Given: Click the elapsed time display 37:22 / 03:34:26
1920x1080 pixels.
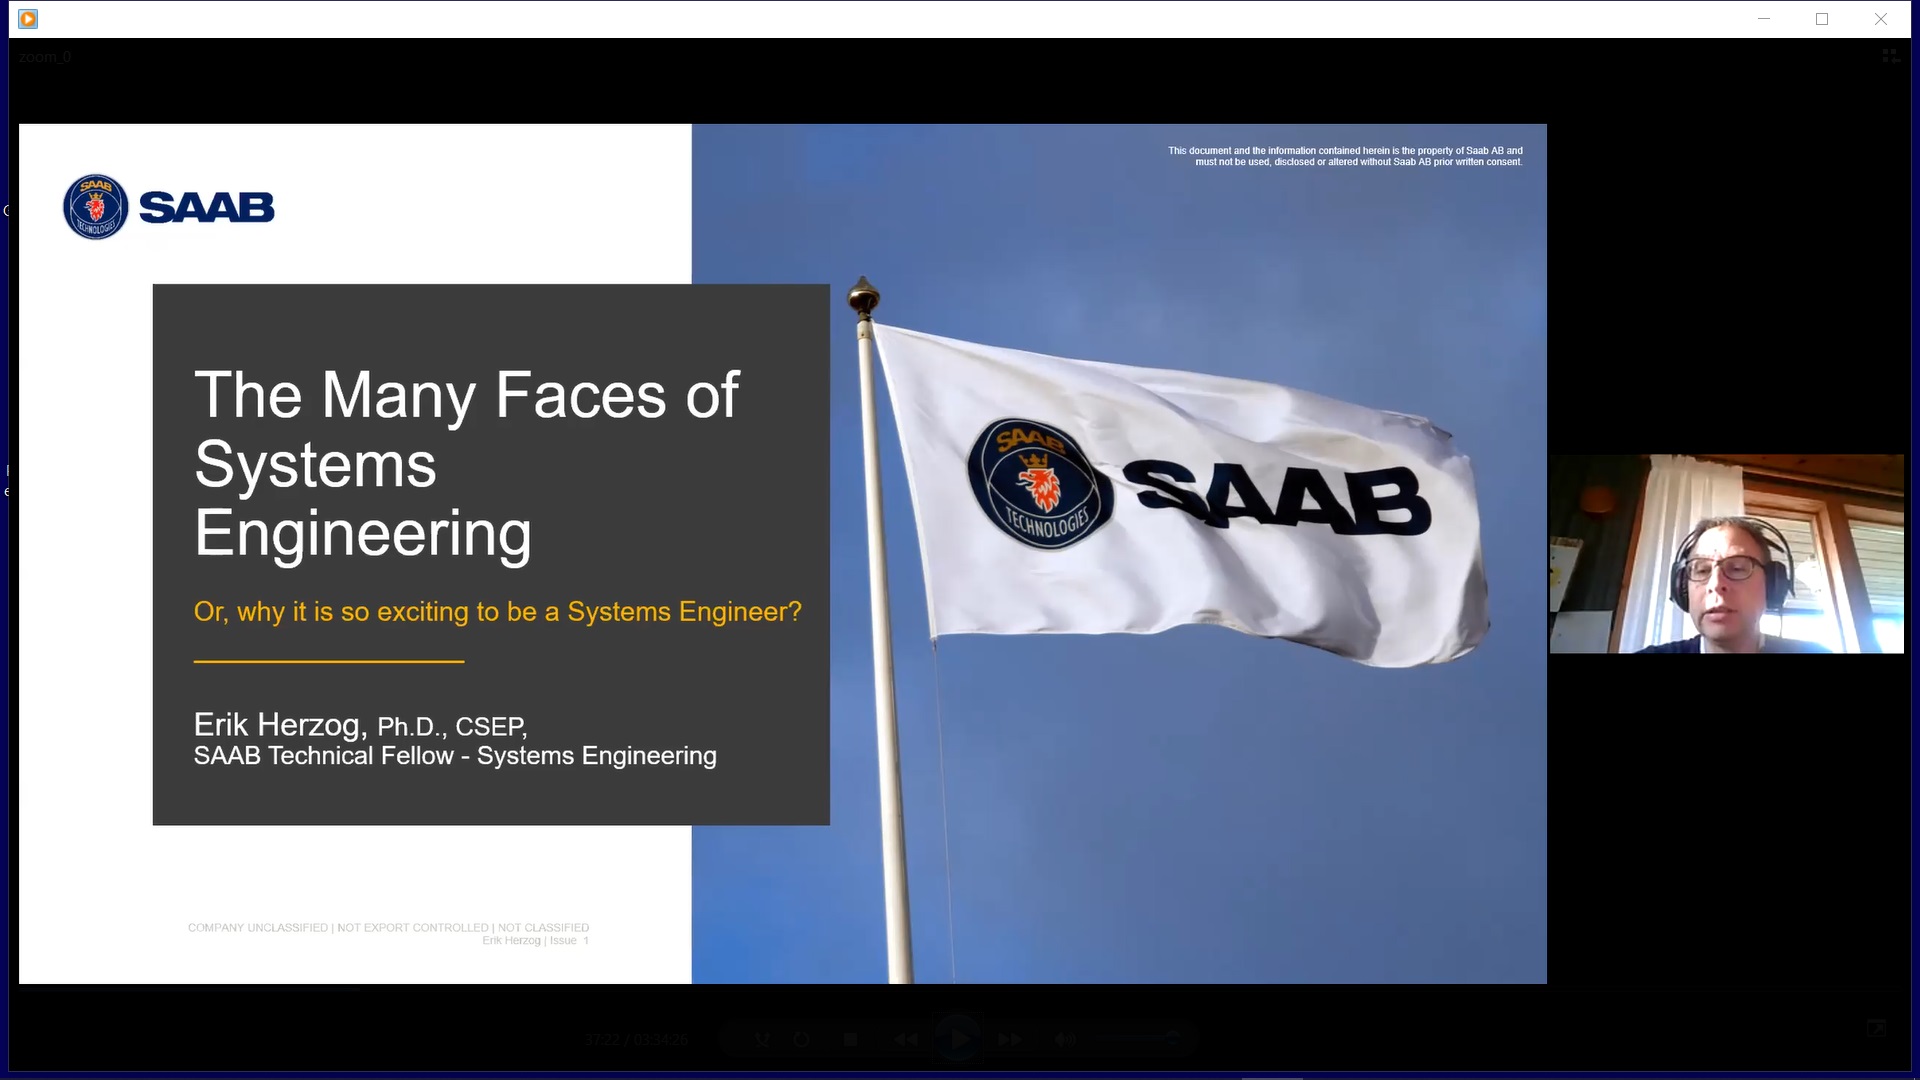Looking at the screenshot, I should pyautogui.click(x=636, y=1040).
